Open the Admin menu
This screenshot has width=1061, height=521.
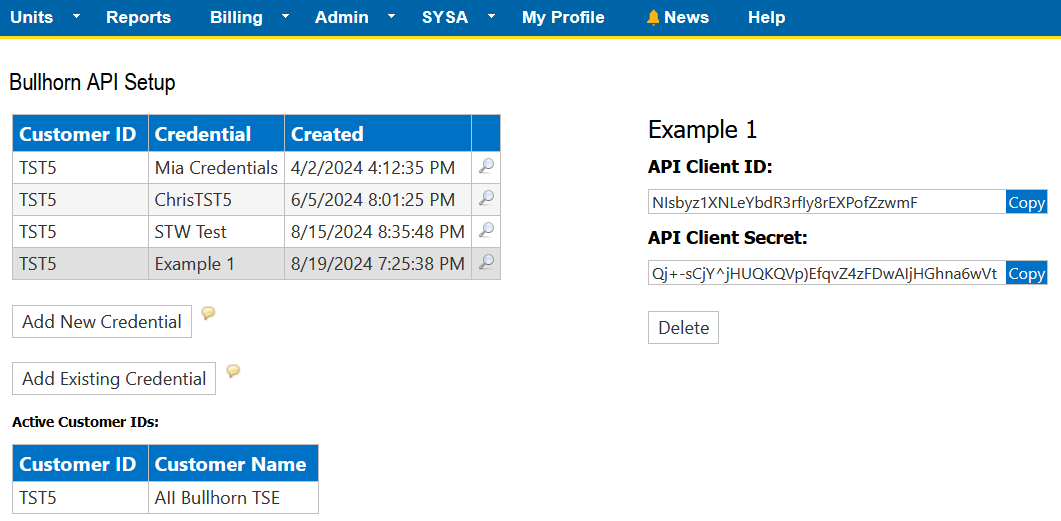342,18
